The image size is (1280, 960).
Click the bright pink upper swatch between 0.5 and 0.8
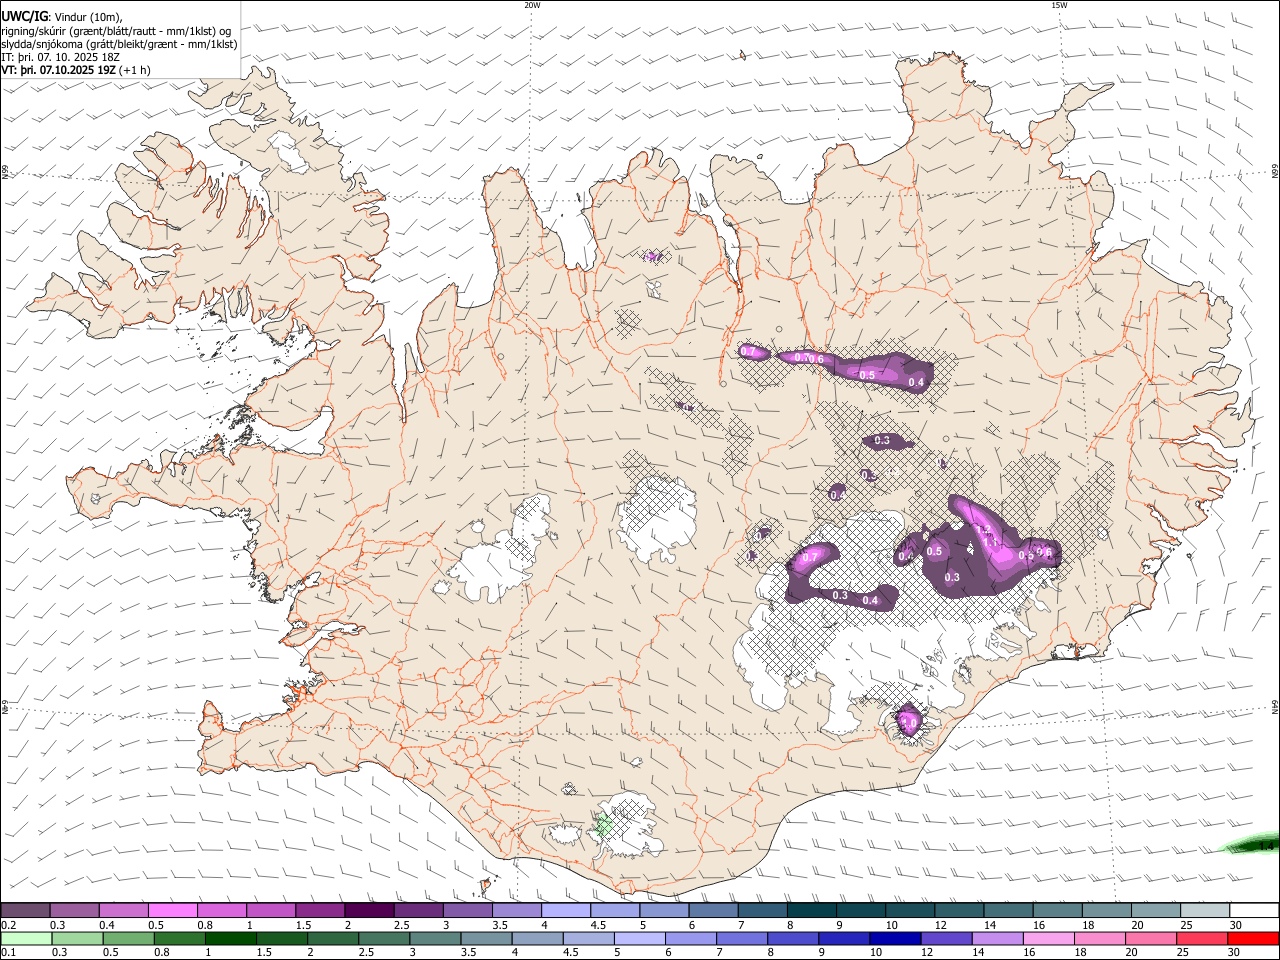172,910
